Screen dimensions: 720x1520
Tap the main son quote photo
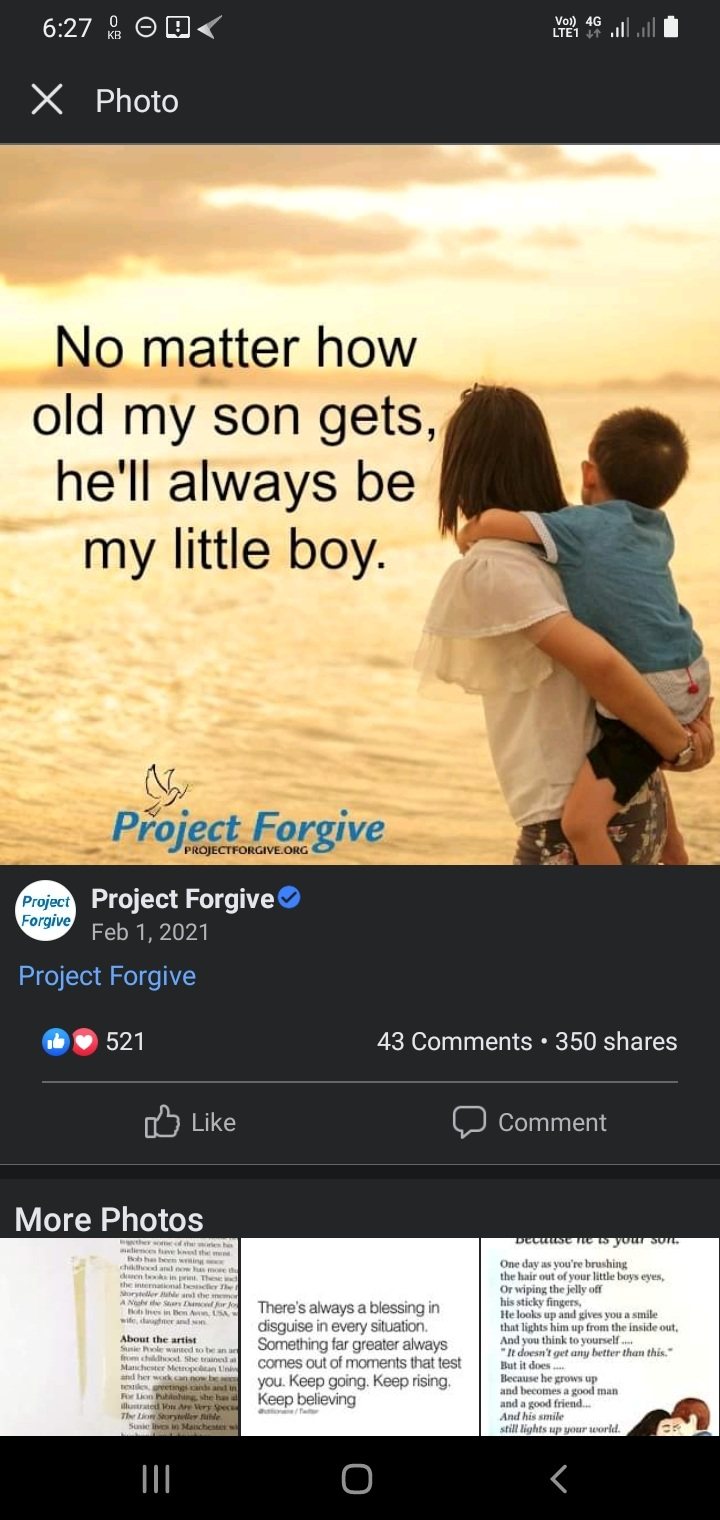coord(360,505)
